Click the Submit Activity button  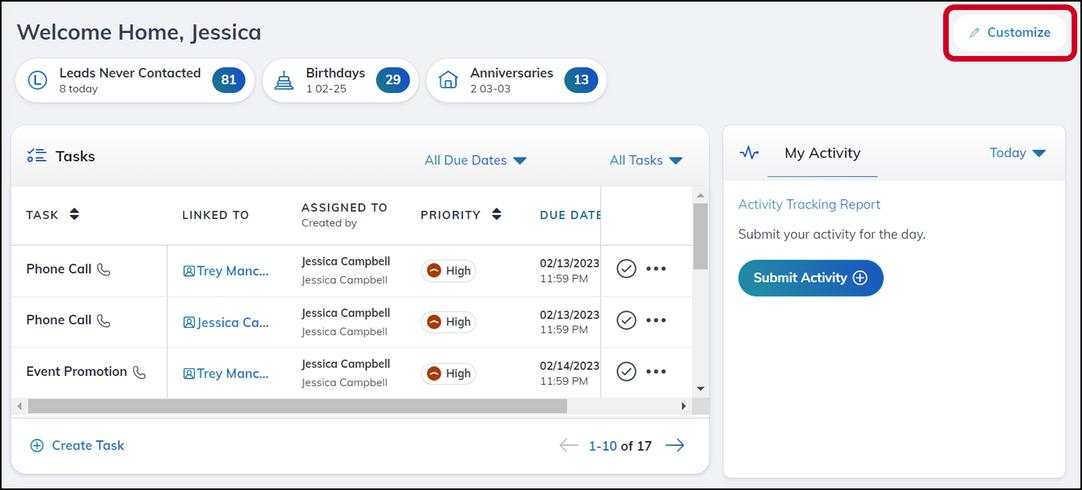tap(811, 278)
